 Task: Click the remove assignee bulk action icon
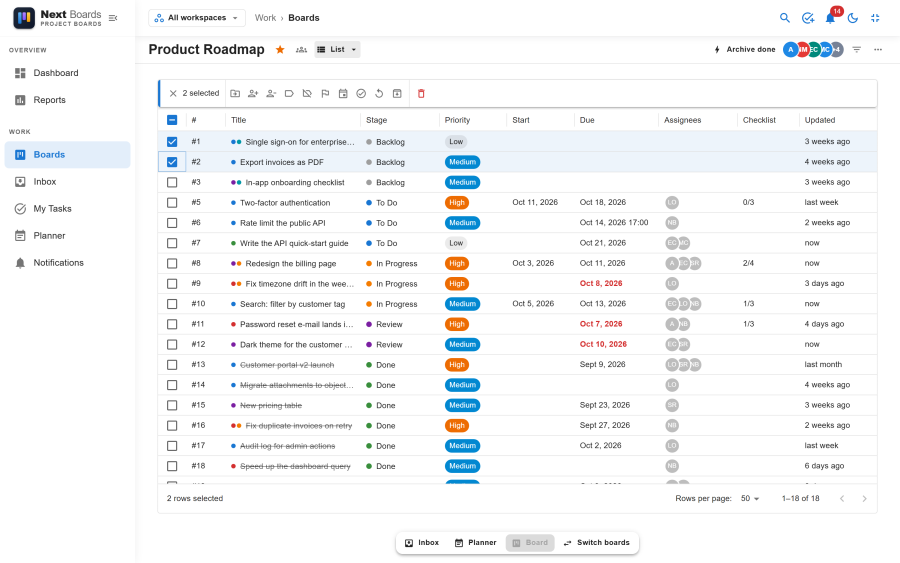[x=271, y=94]
